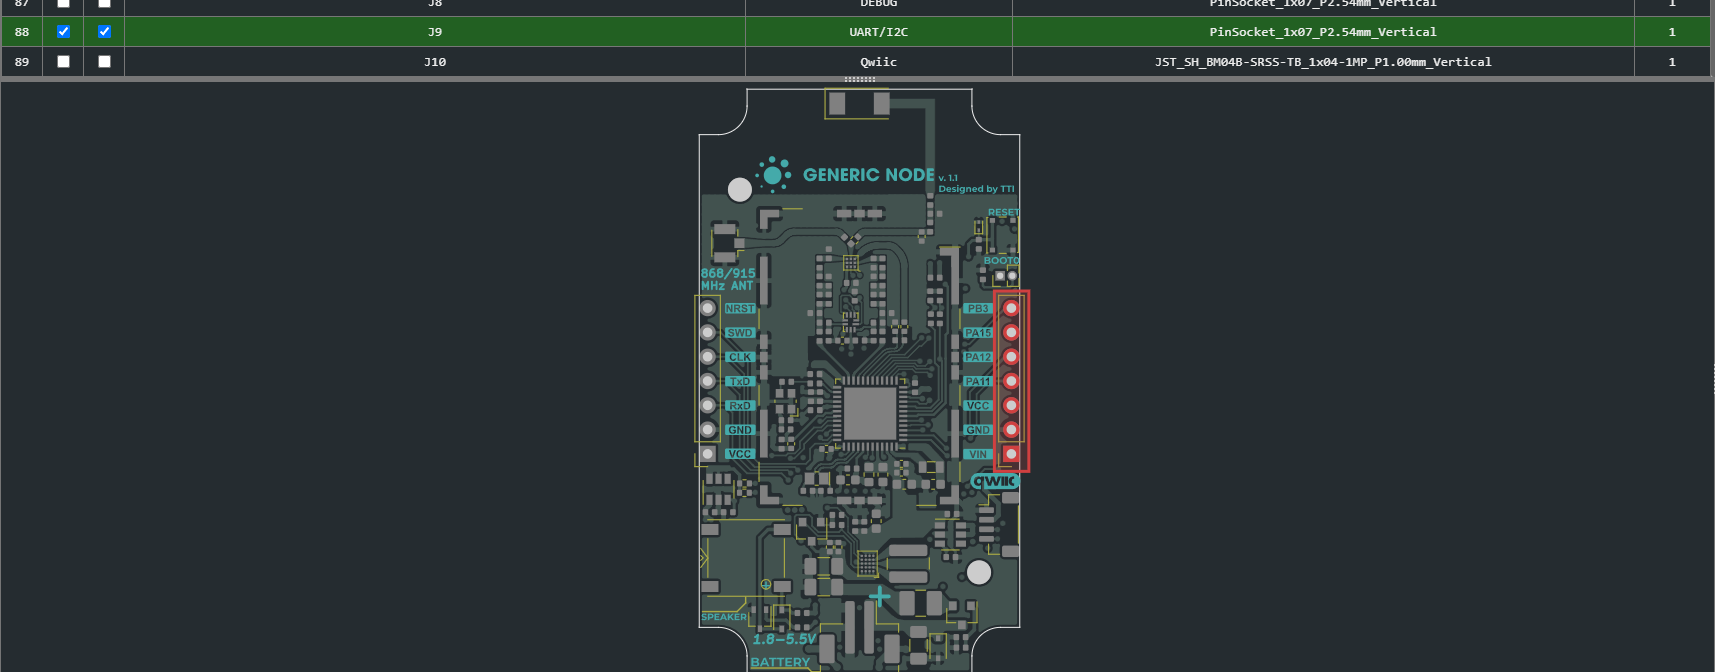Screen dimensions: 1715x672
Task: Click the UART/I2C value cell
Action: [879, 32]
